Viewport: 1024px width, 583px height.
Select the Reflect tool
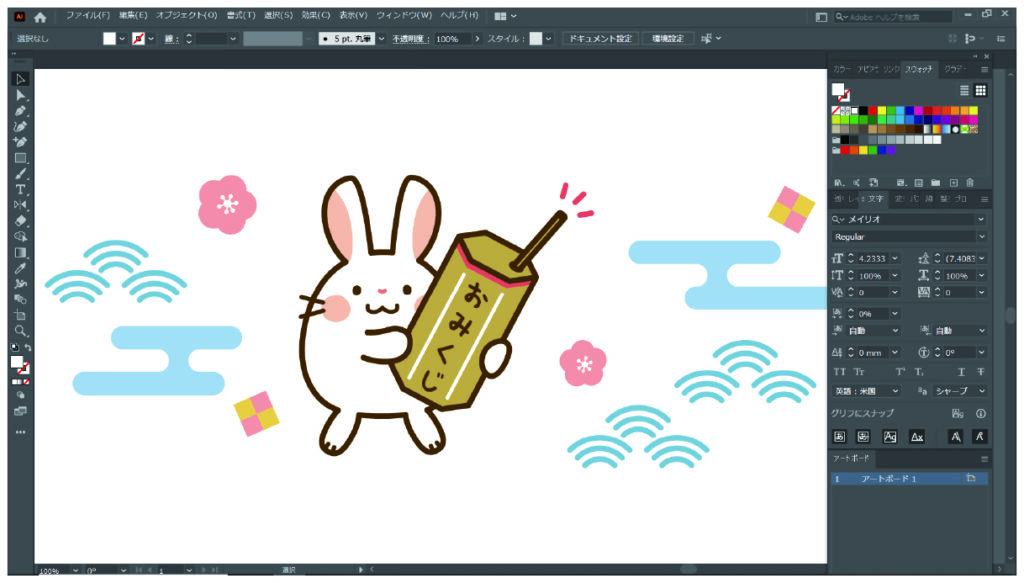[20, 205]
